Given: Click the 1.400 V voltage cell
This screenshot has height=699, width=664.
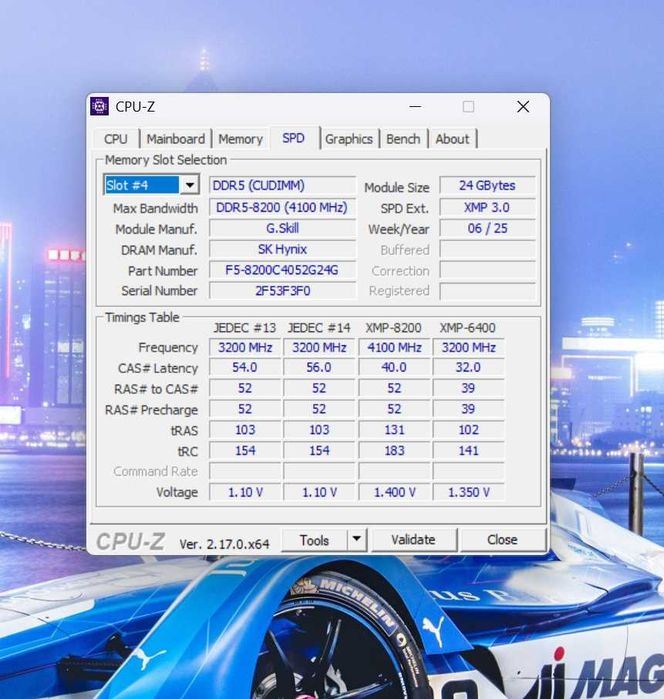Looking at the screenshot, I should coord(394,492).
